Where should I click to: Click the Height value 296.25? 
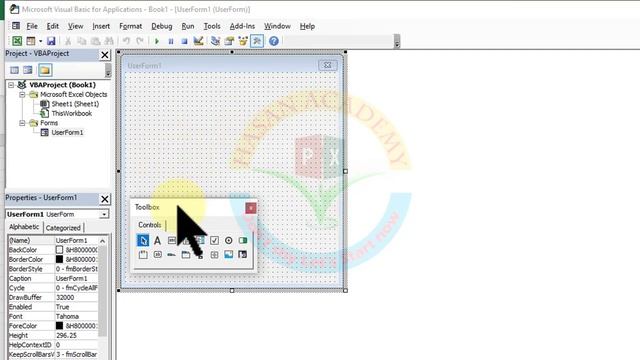pos(77,336)
